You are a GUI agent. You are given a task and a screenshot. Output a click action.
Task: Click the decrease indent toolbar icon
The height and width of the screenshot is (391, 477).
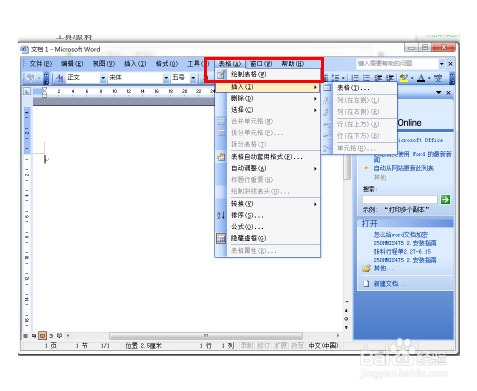tap(378, 78)
